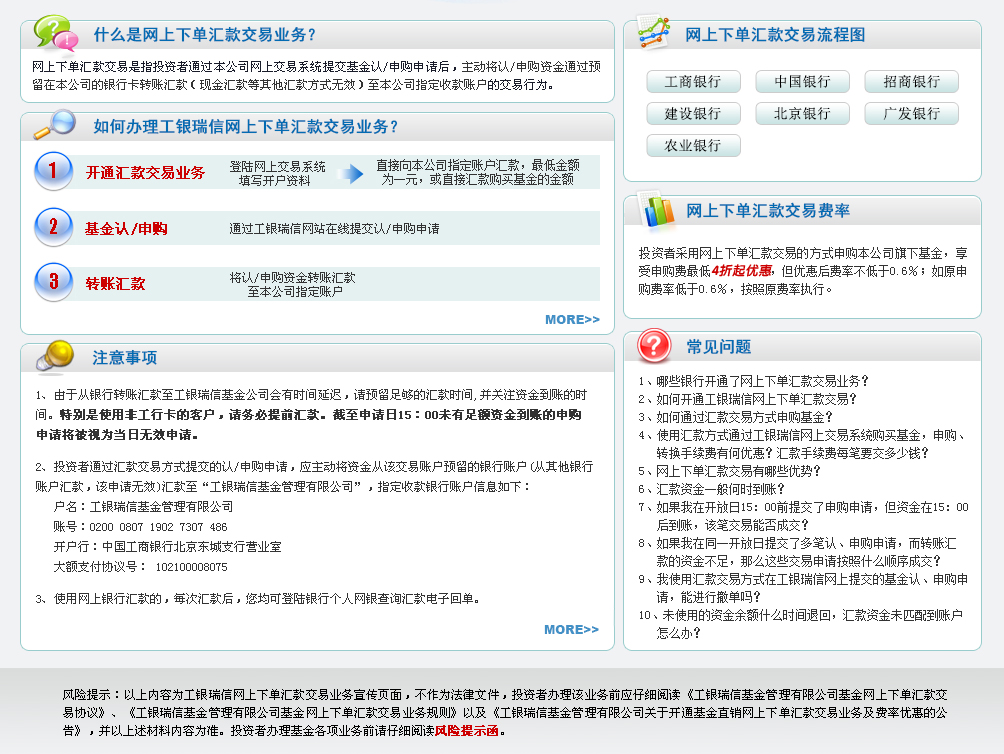Open MORE link in the 注意事项 section
Screen dimensions: 1004x754
pos(572,630)
